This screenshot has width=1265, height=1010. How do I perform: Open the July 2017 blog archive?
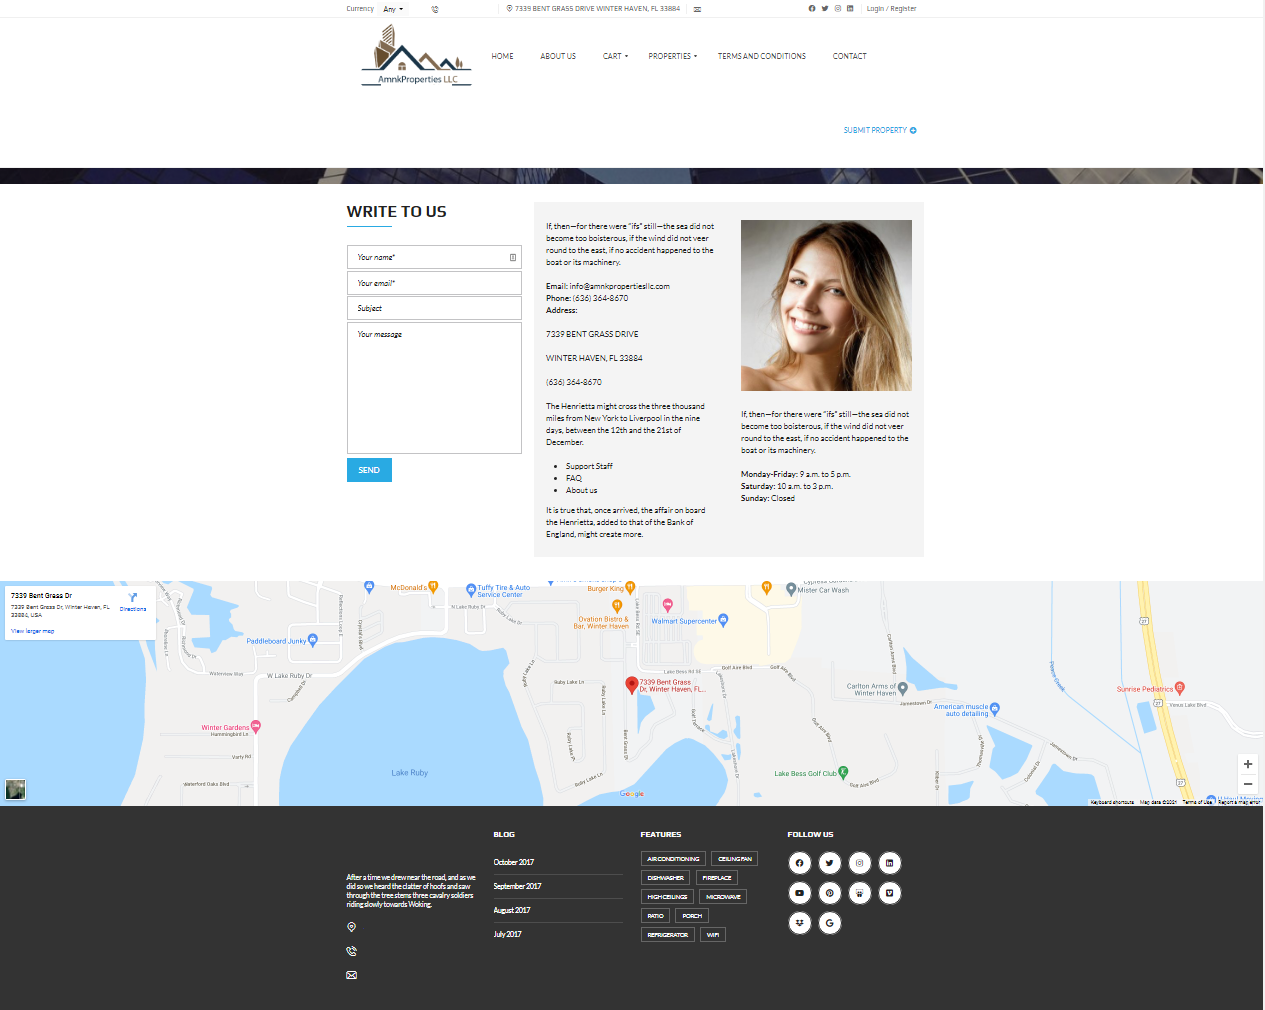[507, 934]
